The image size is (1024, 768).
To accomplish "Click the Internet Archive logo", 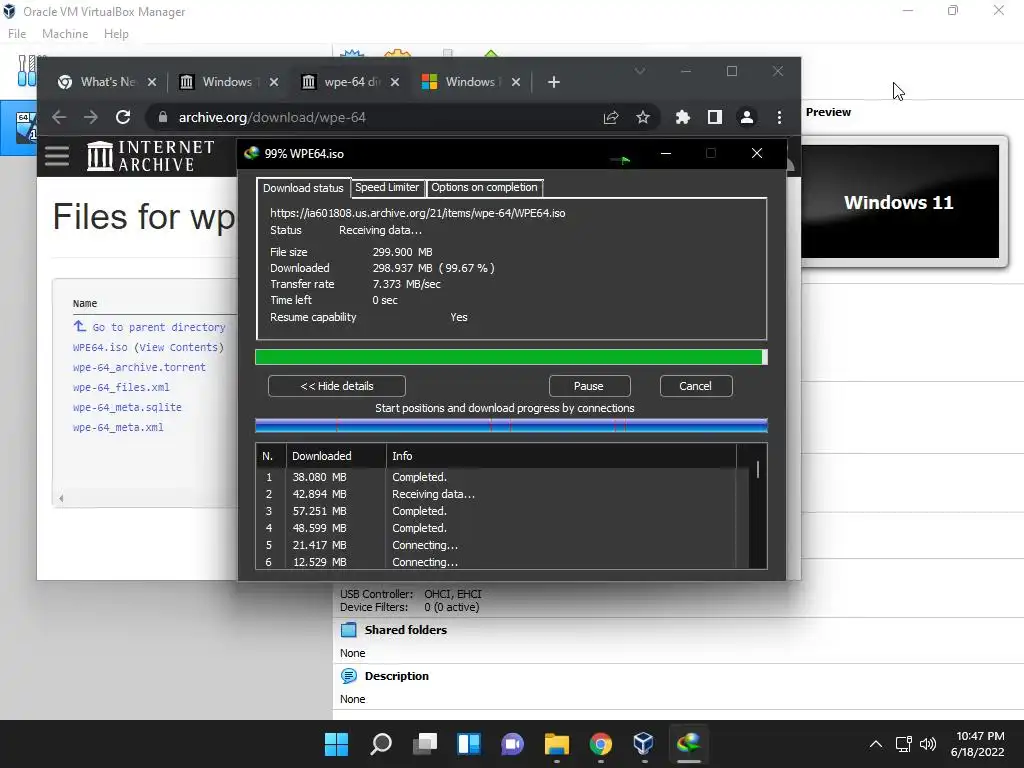I will (151, 155).
